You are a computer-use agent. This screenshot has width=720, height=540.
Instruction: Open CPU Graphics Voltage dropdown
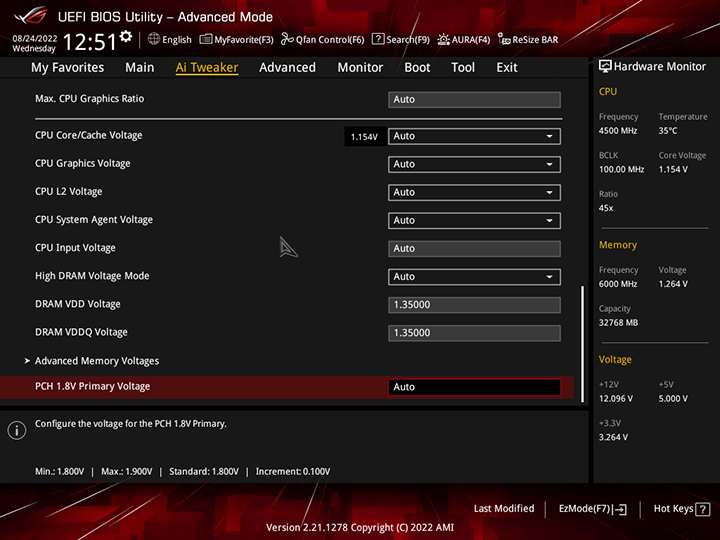tap(474, 164)
